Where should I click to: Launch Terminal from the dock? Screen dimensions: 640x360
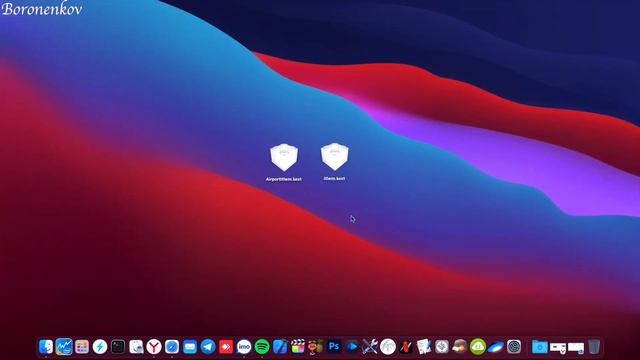(118, 347)
